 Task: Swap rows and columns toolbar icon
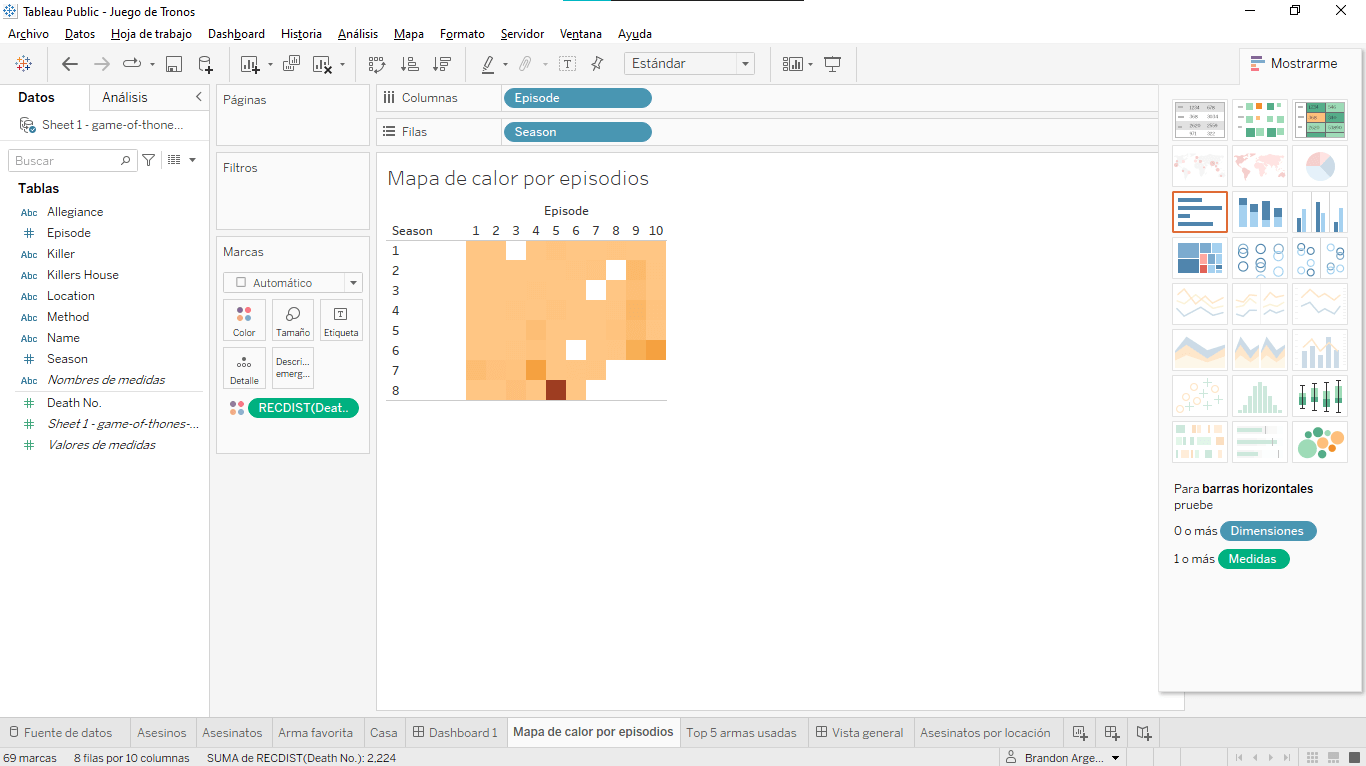(x=377, y=64)
